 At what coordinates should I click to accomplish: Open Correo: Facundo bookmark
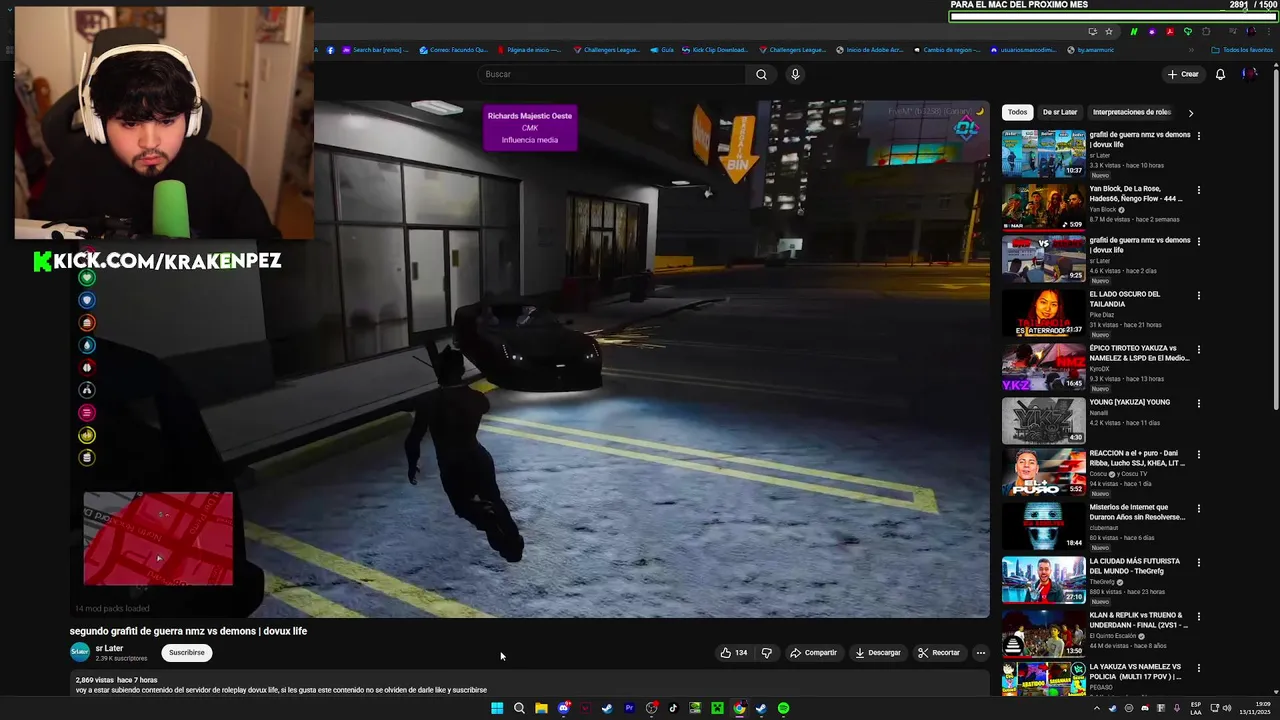454,50
